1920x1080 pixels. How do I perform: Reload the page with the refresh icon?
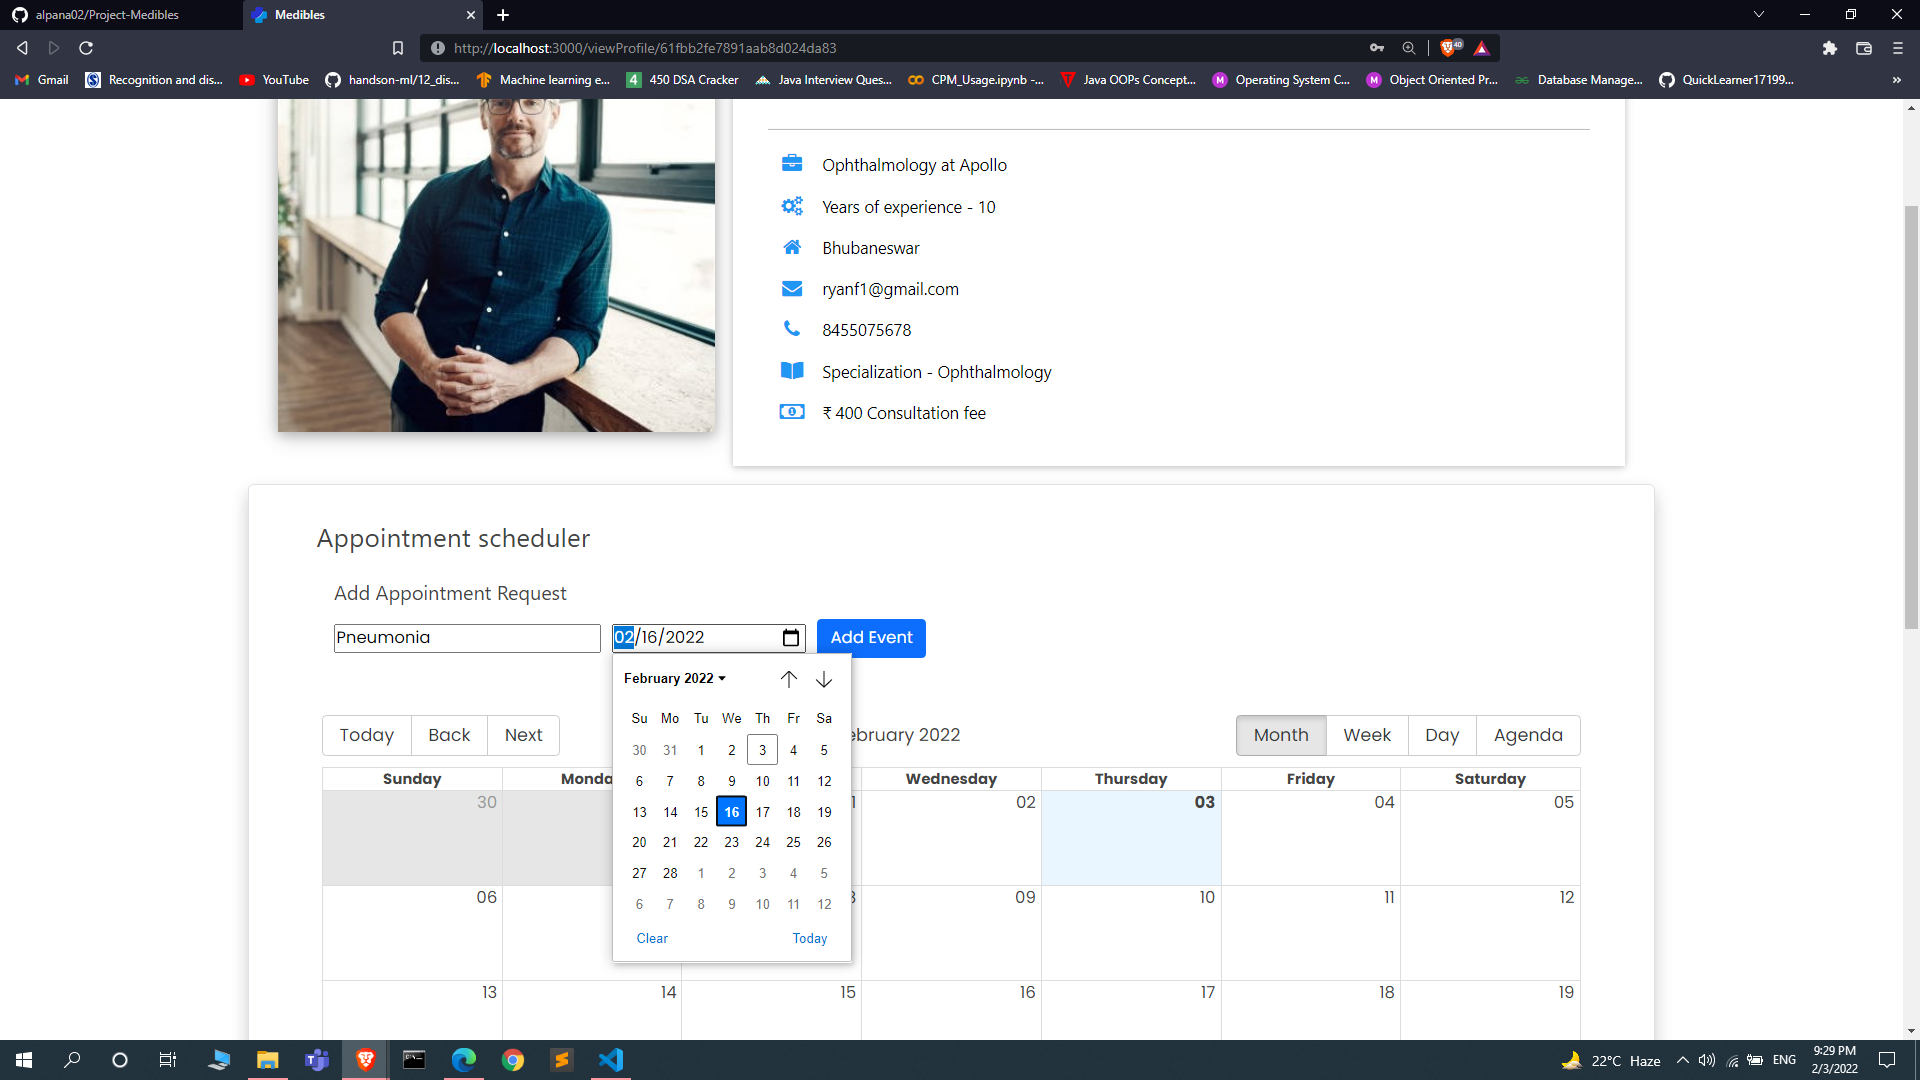click(86, 48)
